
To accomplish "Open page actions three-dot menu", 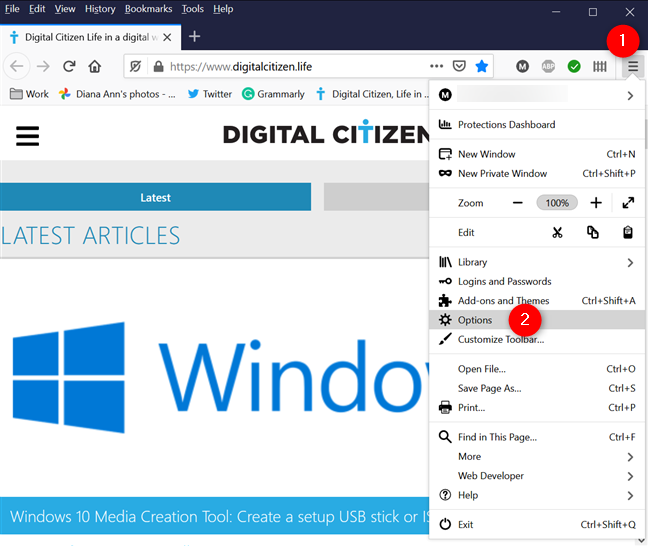I will point(436,66).
